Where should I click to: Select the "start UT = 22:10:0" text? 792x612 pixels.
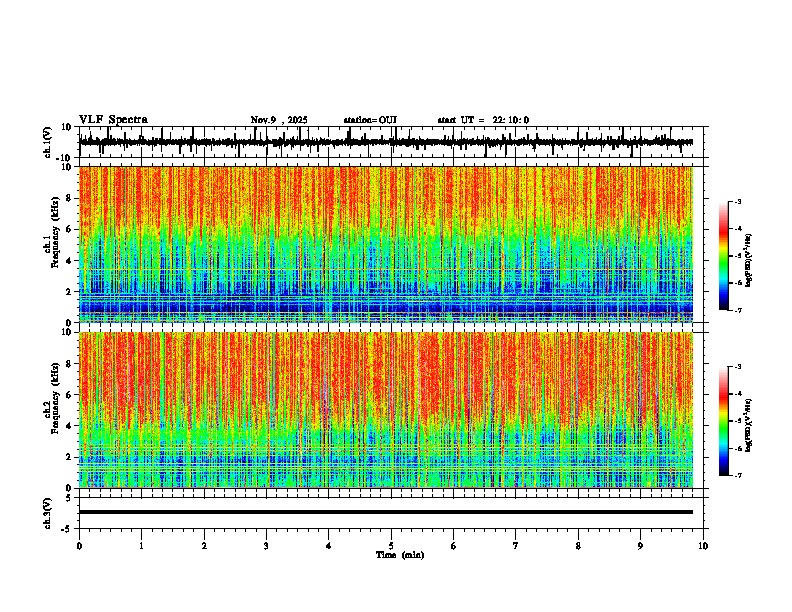[x=483, y=120]
